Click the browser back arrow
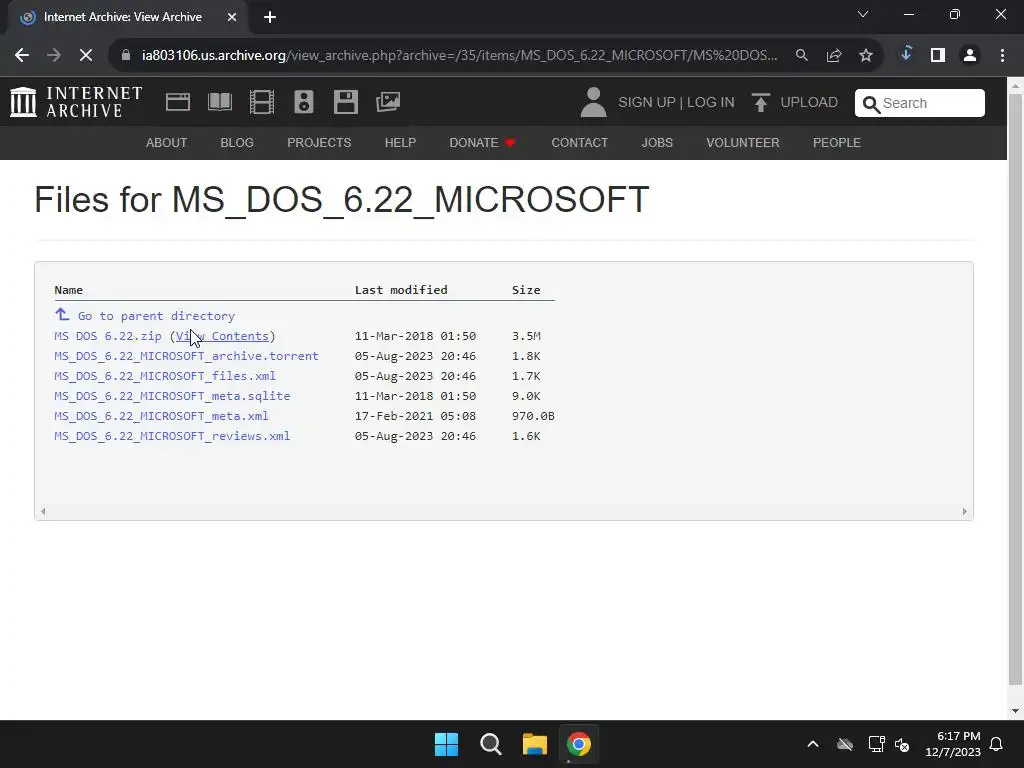 pos(22,56)
